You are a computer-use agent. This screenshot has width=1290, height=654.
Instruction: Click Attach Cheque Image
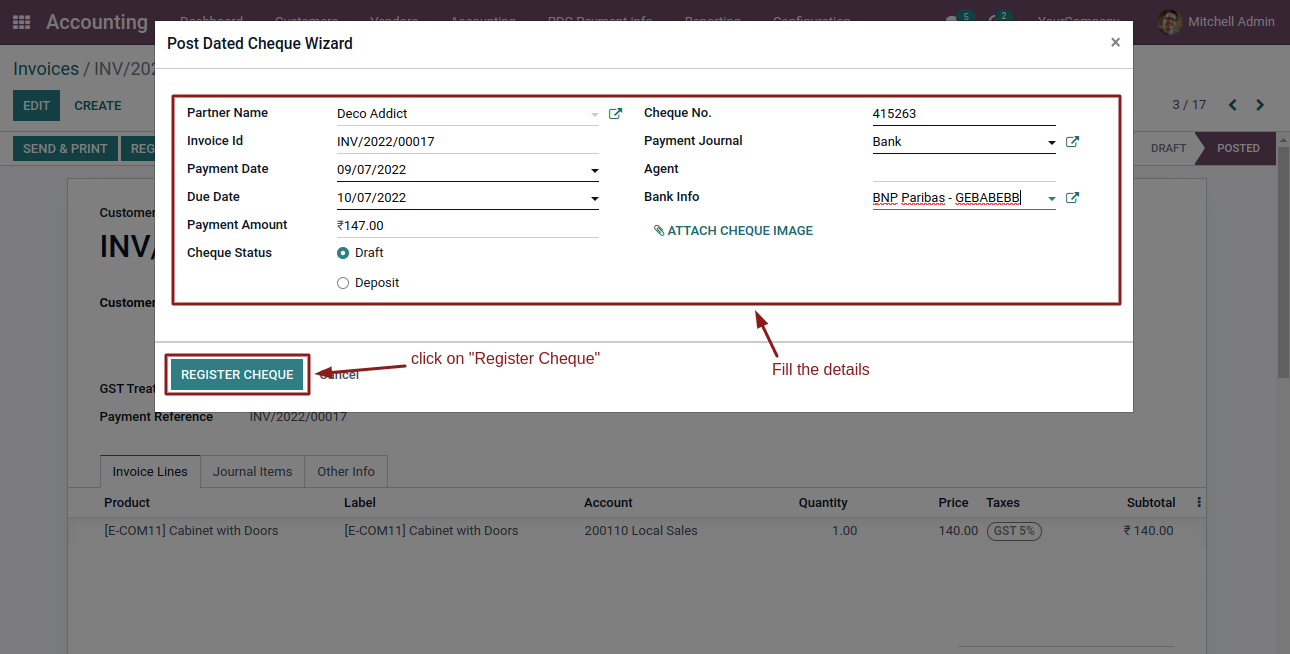pyautogui.click(x=733, y=231)
